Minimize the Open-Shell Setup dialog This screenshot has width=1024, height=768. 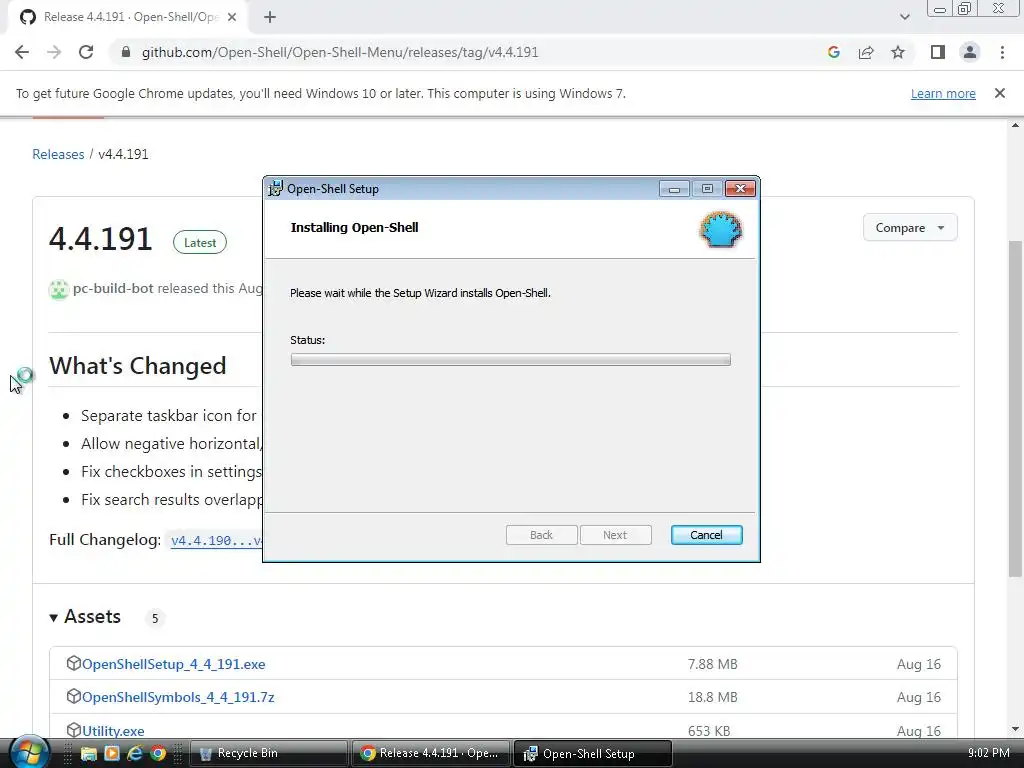point(674,189)
